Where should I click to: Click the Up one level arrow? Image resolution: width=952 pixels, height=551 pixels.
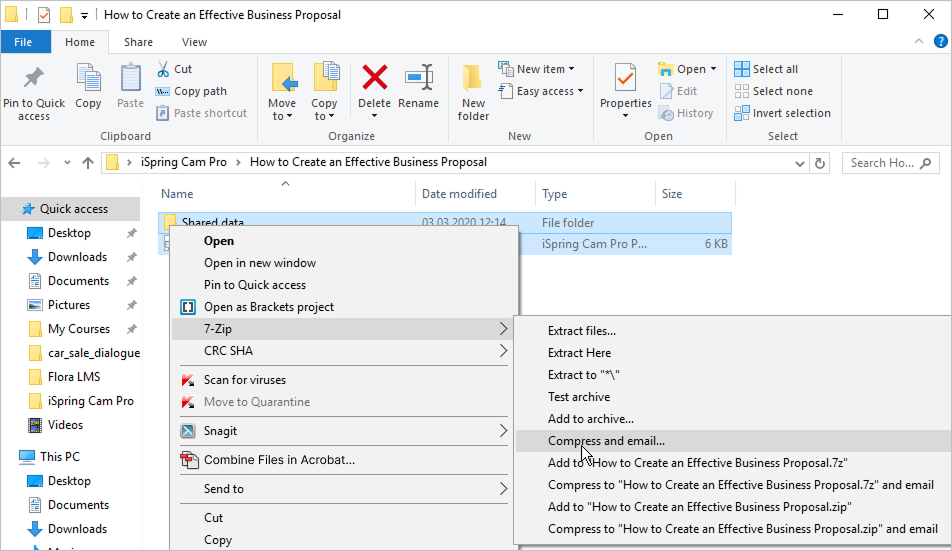pos(88,163)
